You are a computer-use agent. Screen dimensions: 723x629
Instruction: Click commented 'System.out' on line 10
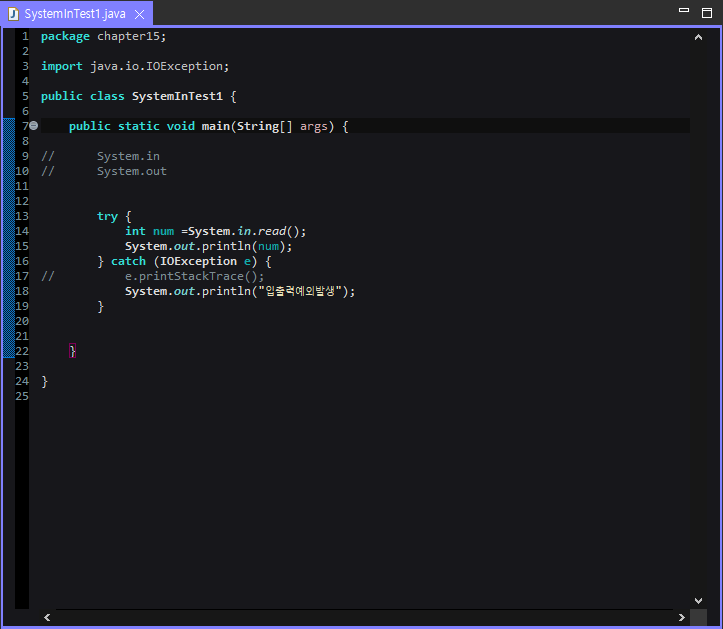click(x=131, y=171)
